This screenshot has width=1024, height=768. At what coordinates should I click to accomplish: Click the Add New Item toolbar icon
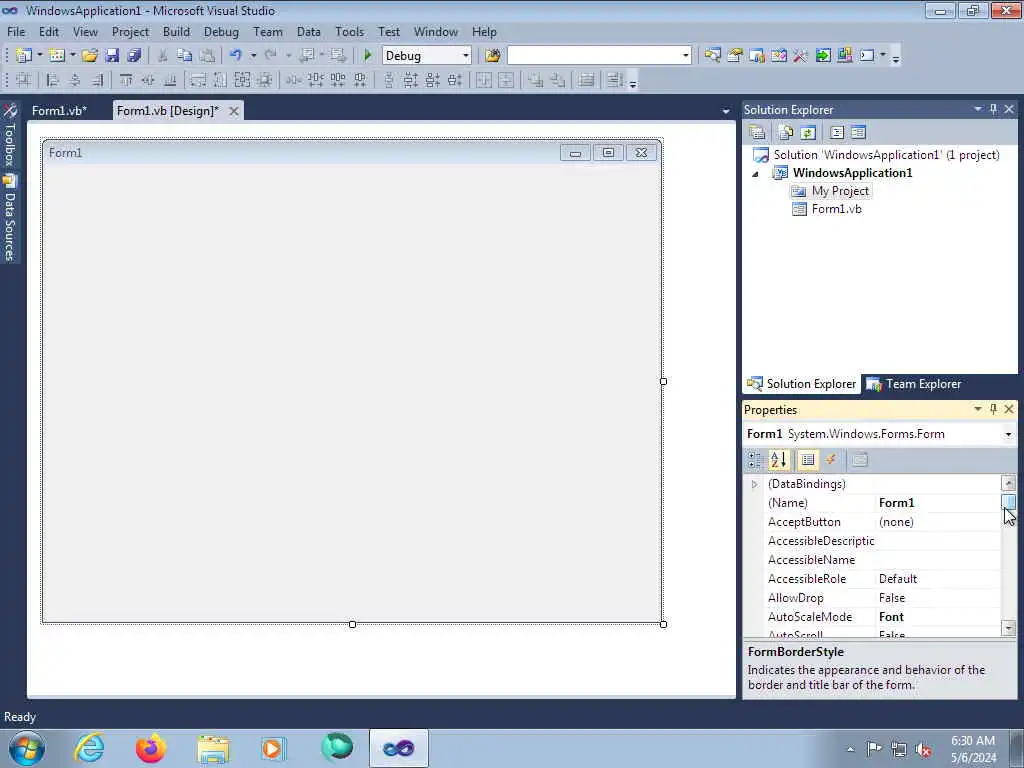tap(57, 56)
